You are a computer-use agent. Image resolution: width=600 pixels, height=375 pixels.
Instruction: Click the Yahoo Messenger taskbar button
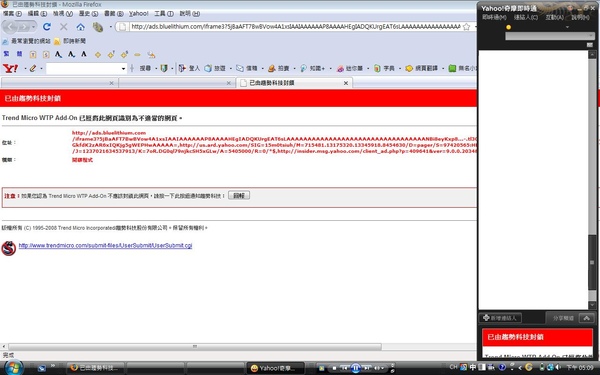click(x=275, y=368)
